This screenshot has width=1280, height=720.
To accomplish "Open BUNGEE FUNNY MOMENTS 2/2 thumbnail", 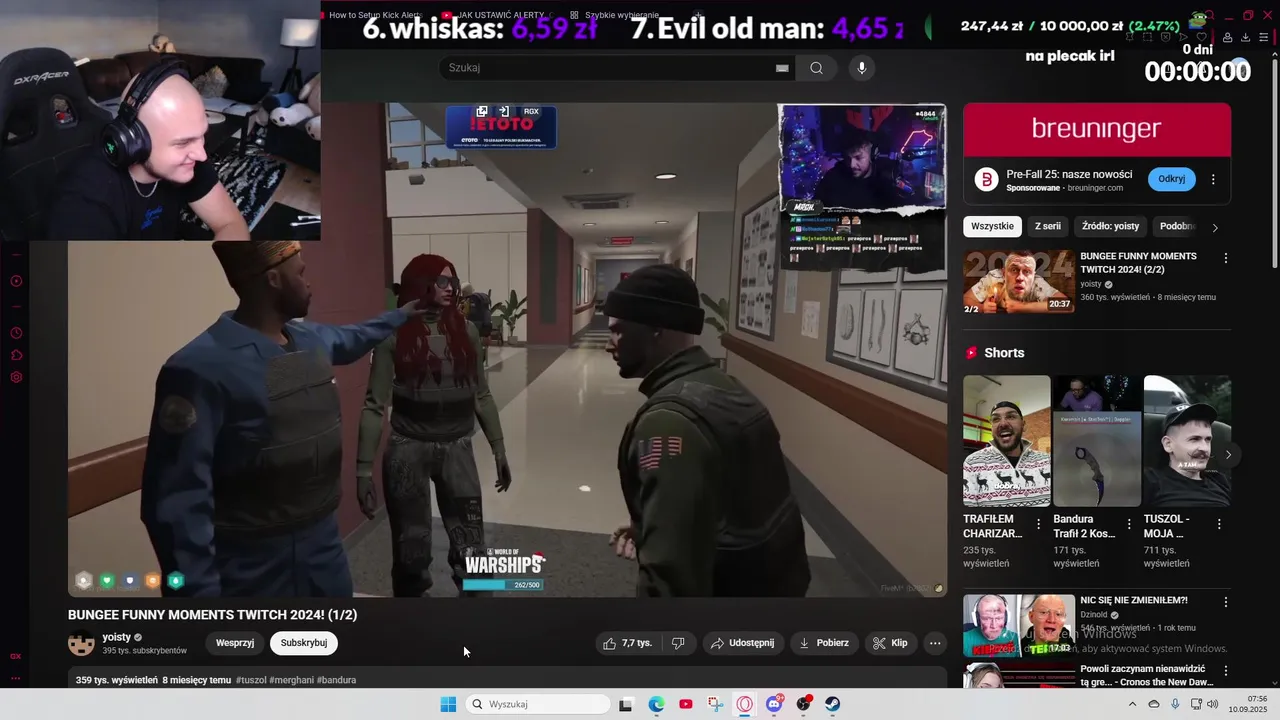I will pyautogui.click(x=1019, y=281).
